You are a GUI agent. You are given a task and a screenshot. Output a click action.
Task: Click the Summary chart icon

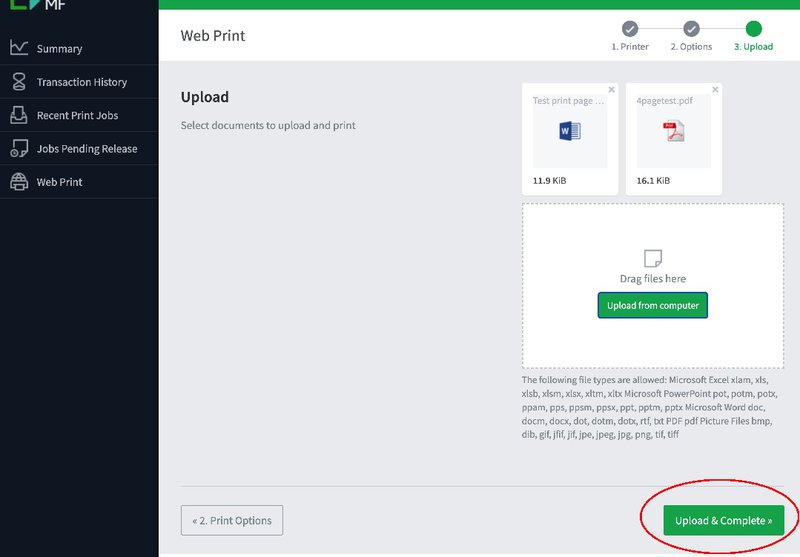19,47
